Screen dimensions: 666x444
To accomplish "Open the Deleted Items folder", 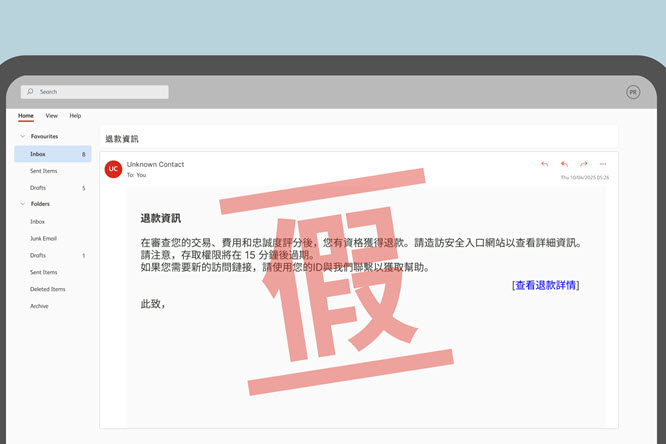I will coord(46,289).
